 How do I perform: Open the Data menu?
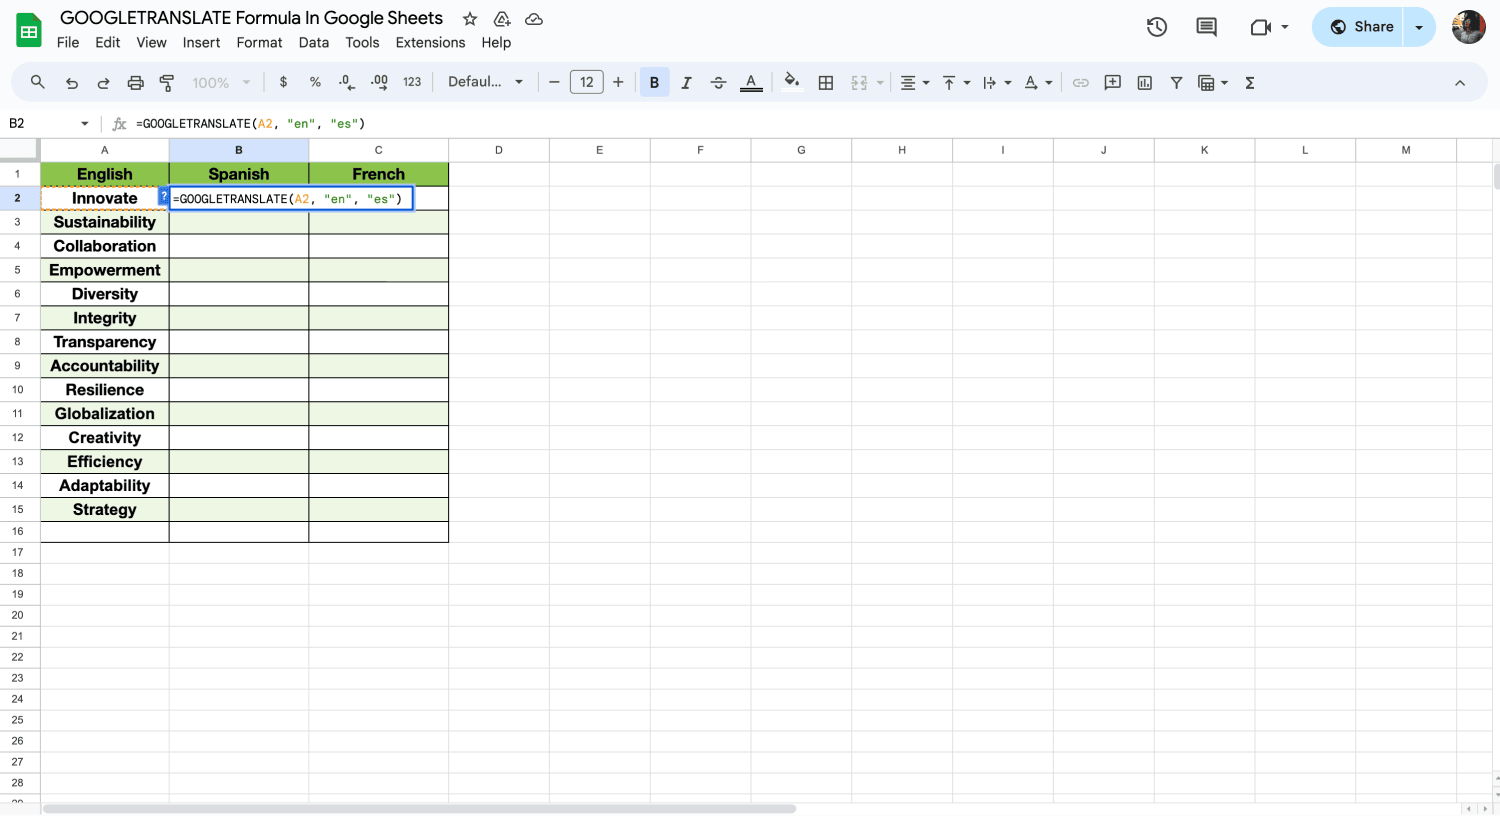pos(313,42)
